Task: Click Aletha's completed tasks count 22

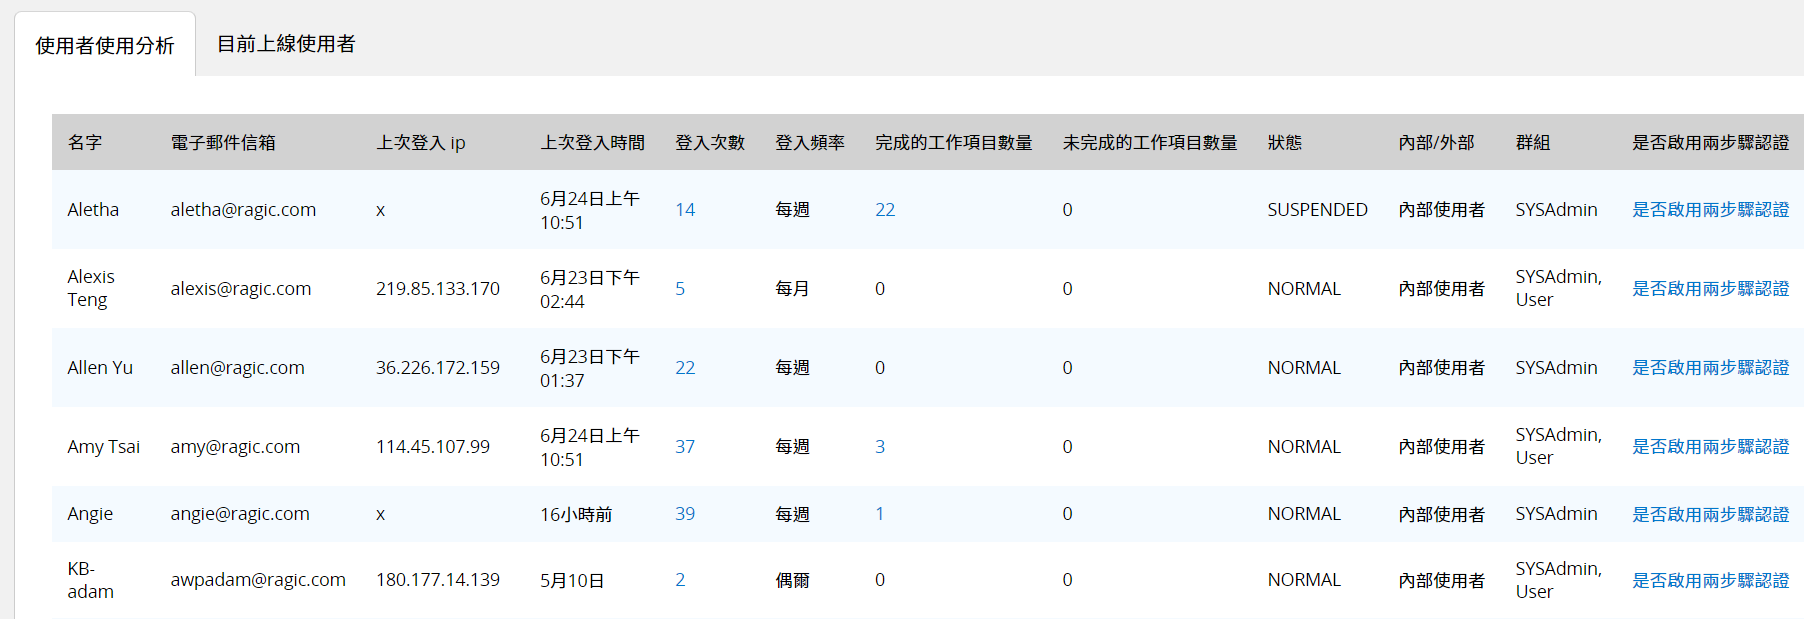Action: point(885,210)
